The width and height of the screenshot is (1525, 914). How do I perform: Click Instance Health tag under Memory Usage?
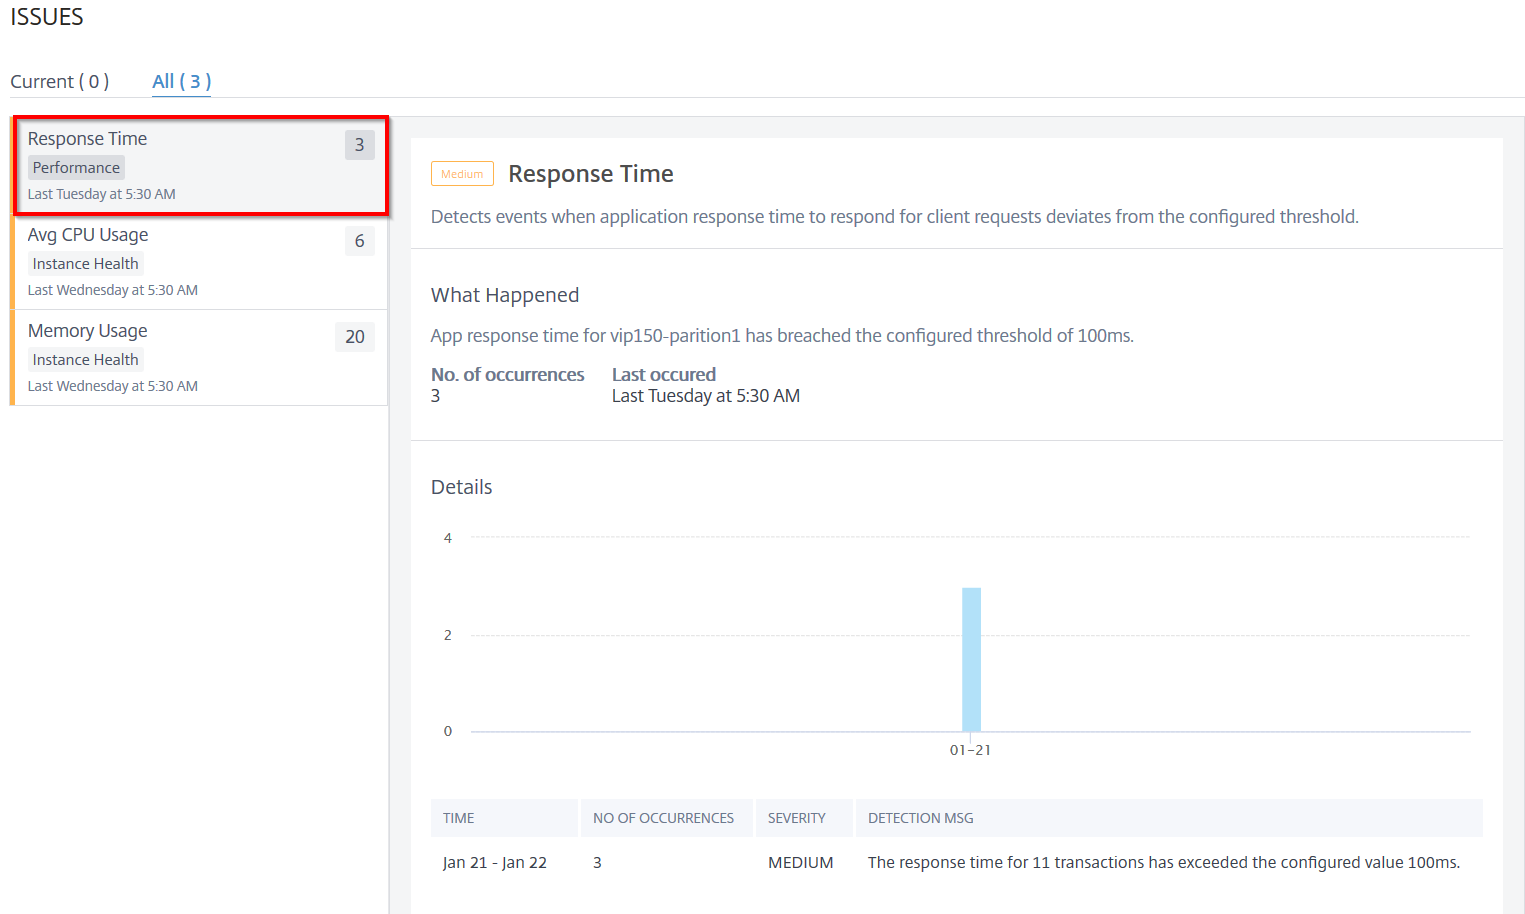86,360
